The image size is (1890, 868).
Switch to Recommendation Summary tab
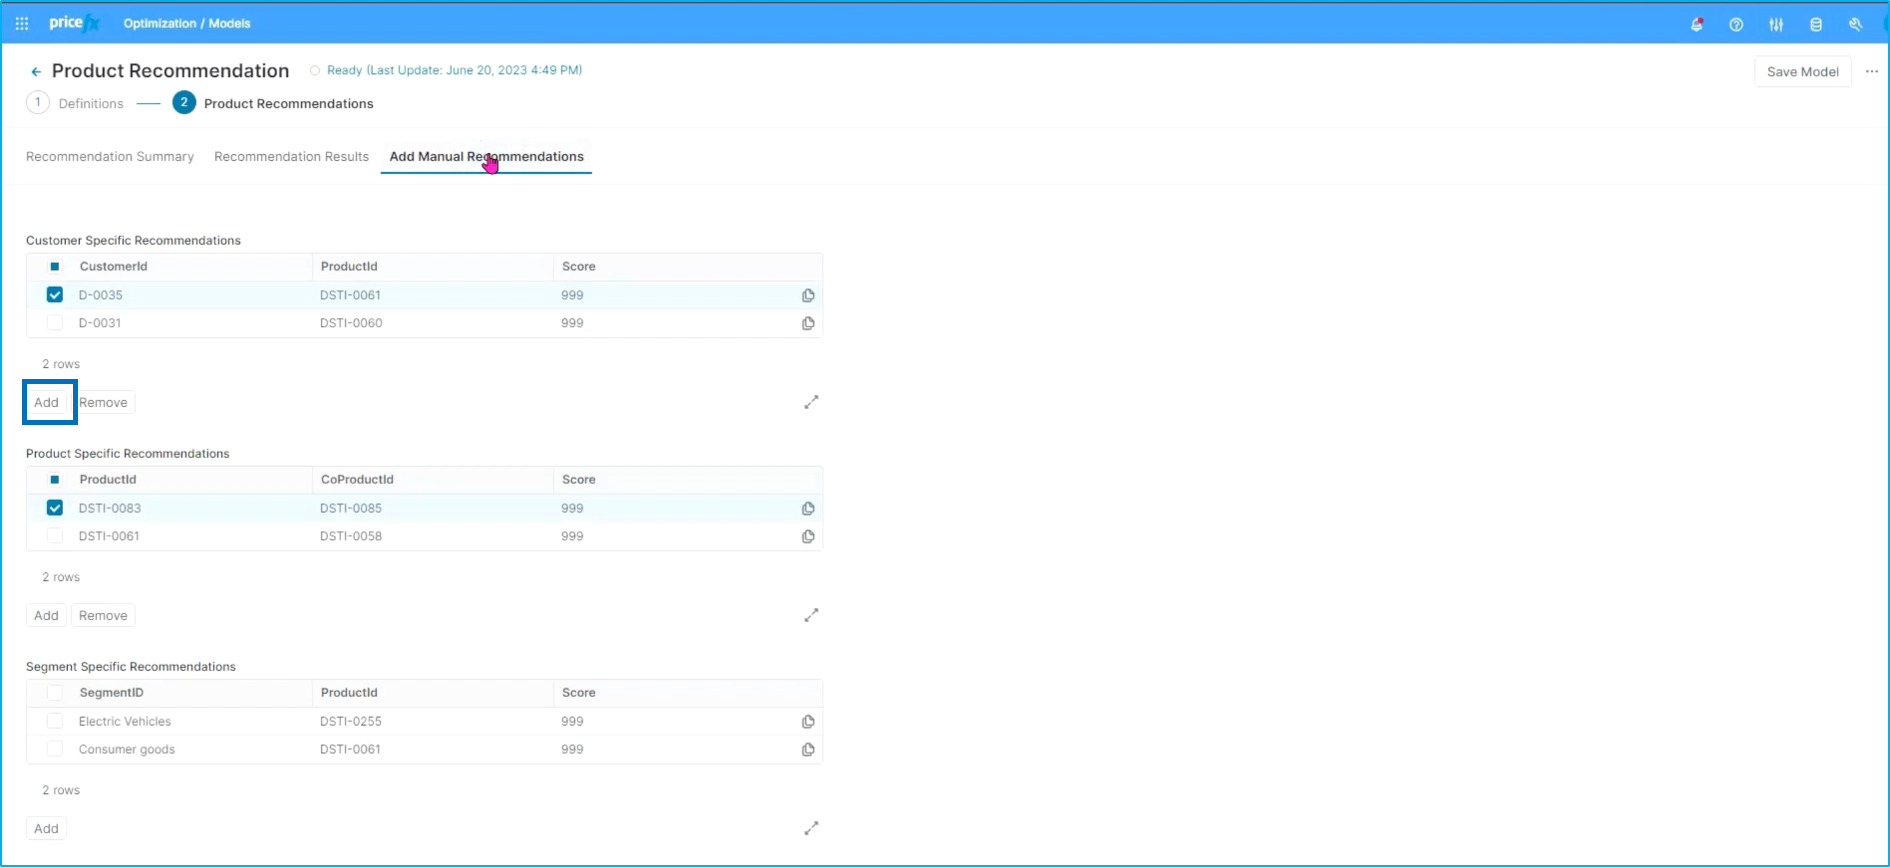[110, 157]
